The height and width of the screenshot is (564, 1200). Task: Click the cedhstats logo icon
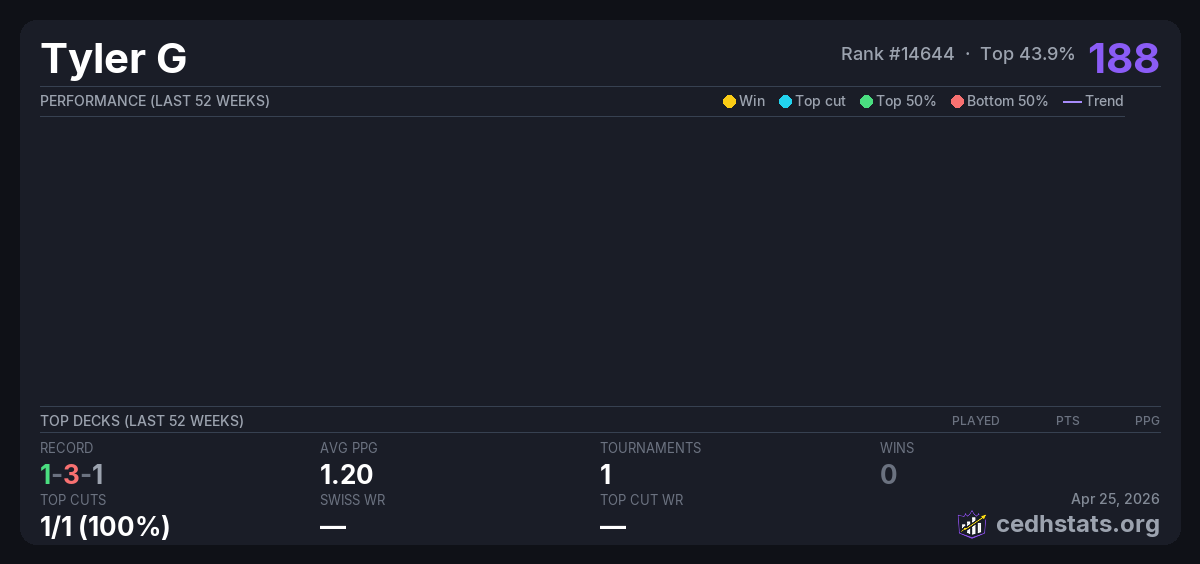pos(972,524)
